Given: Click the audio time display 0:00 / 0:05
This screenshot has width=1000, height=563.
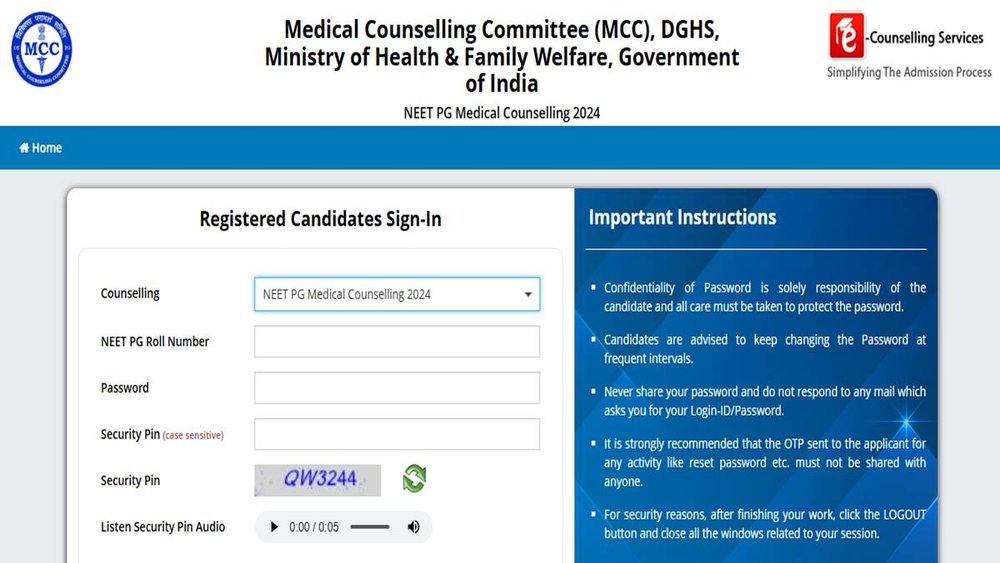Looking at the screenshot, I should point(314,527).
